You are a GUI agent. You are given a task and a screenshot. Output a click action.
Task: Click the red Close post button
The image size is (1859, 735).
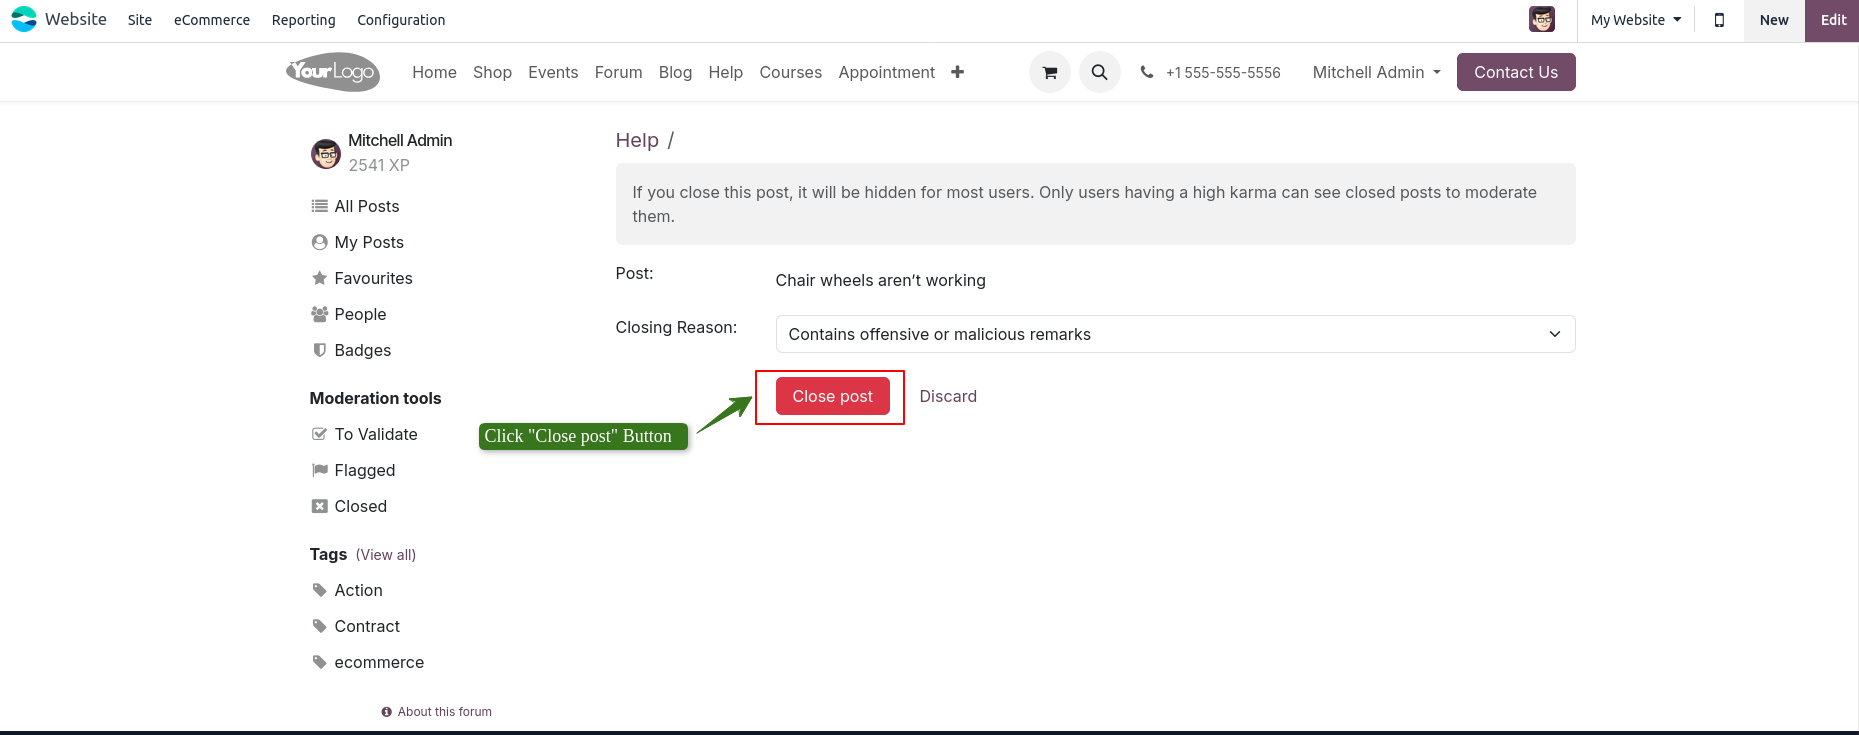tap(832, 397)
